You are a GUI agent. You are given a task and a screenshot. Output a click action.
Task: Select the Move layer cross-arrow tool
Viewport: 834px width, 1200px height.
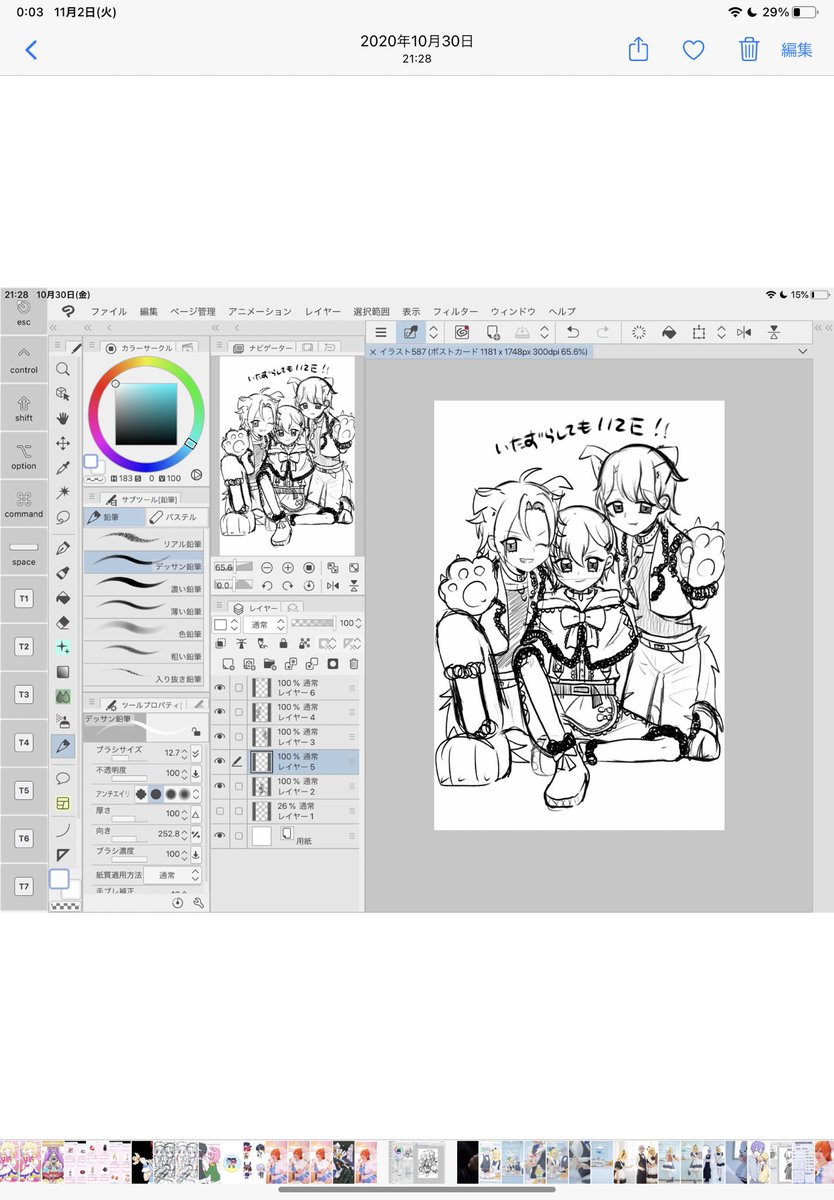(x=63, y=443)
